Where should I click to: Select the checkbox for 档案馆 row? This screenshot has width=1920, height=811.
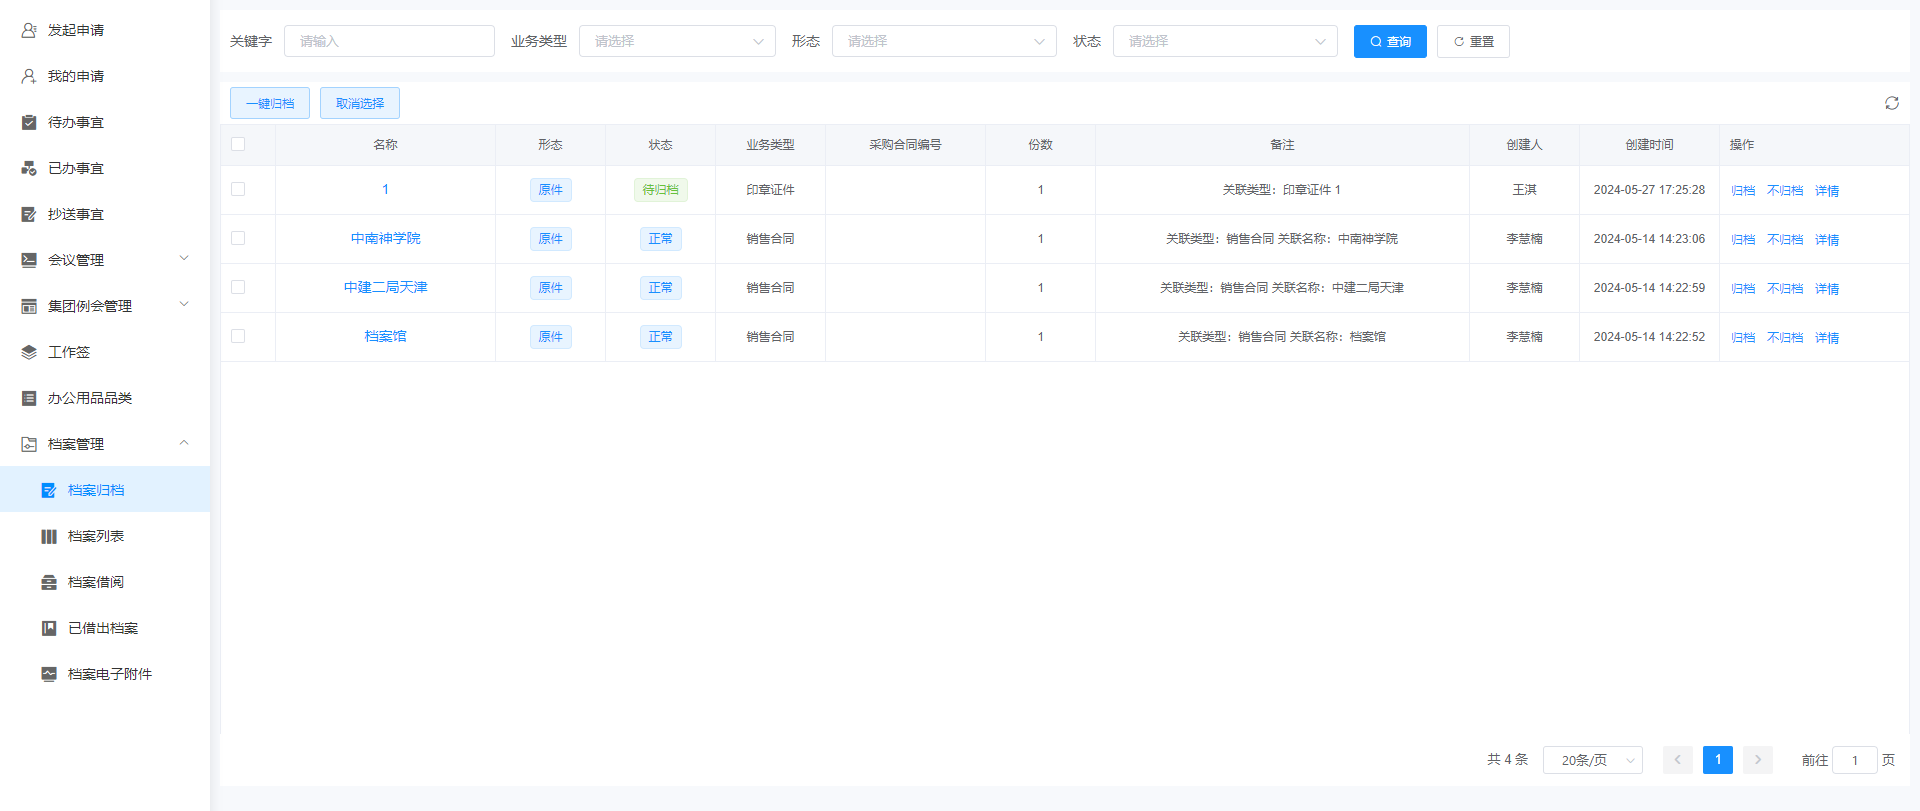point(238,336)
